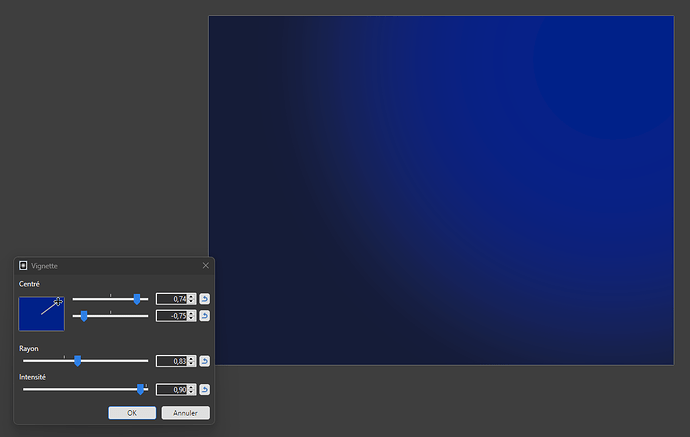Click the Centre position preview thumbnail
The width and height of the screenshot is (690, 437).
[41, 313]
